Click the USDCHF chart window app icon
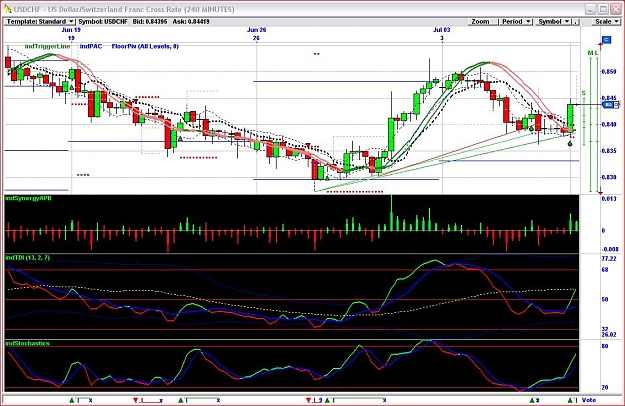Image resolution: width=625 pixels, height=406 pixels. (x=8, y=9)
